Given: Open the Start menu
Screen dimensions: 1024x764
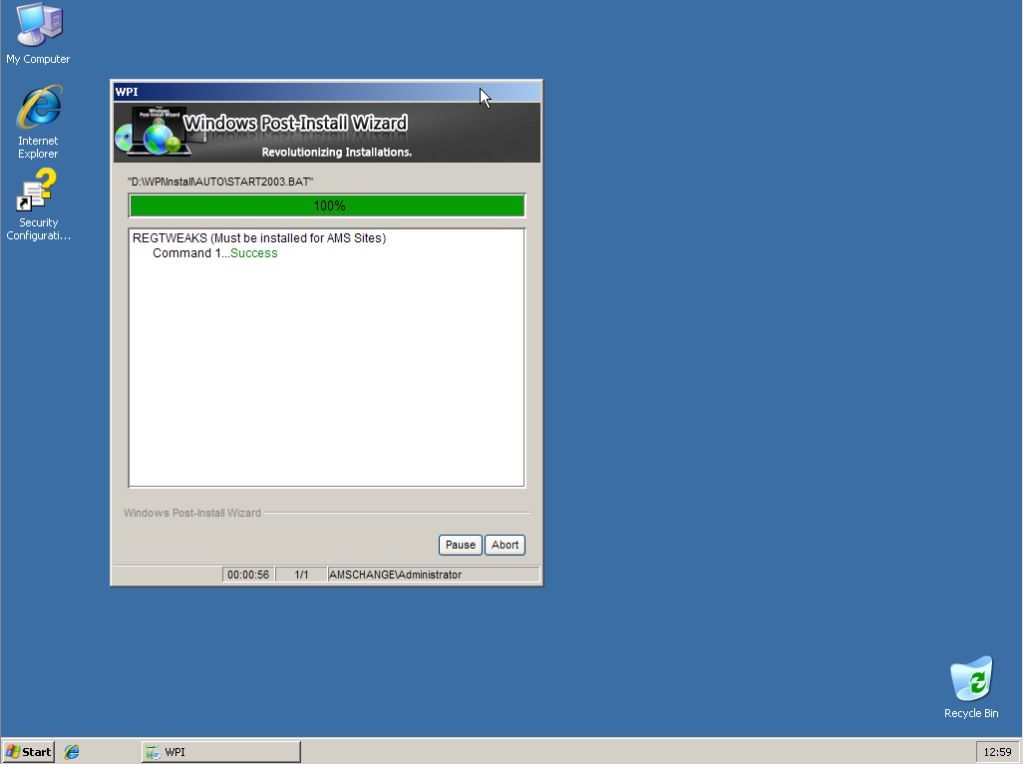Looking at the screenshot, I should coord(29,752).
